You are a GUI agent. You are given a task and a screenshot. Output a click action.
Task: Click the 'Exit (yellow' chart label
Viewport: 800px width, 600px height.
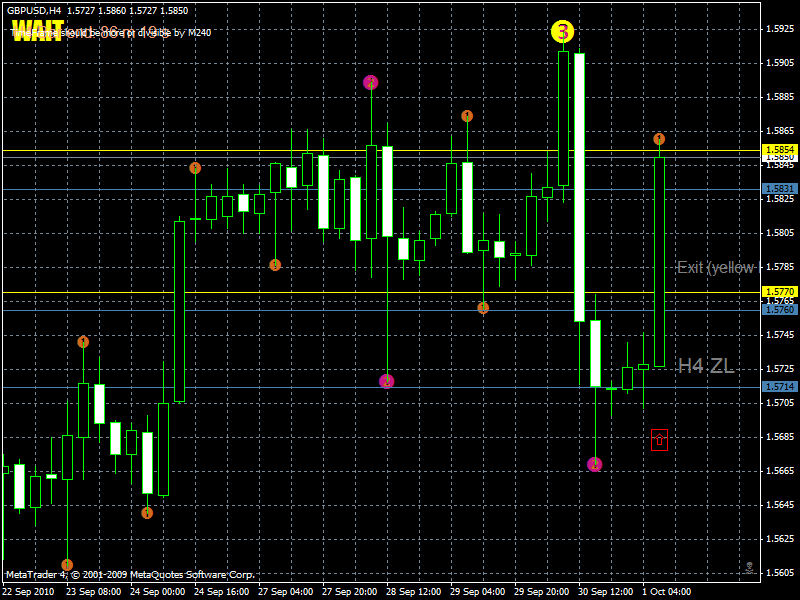(x=718, y=267)
